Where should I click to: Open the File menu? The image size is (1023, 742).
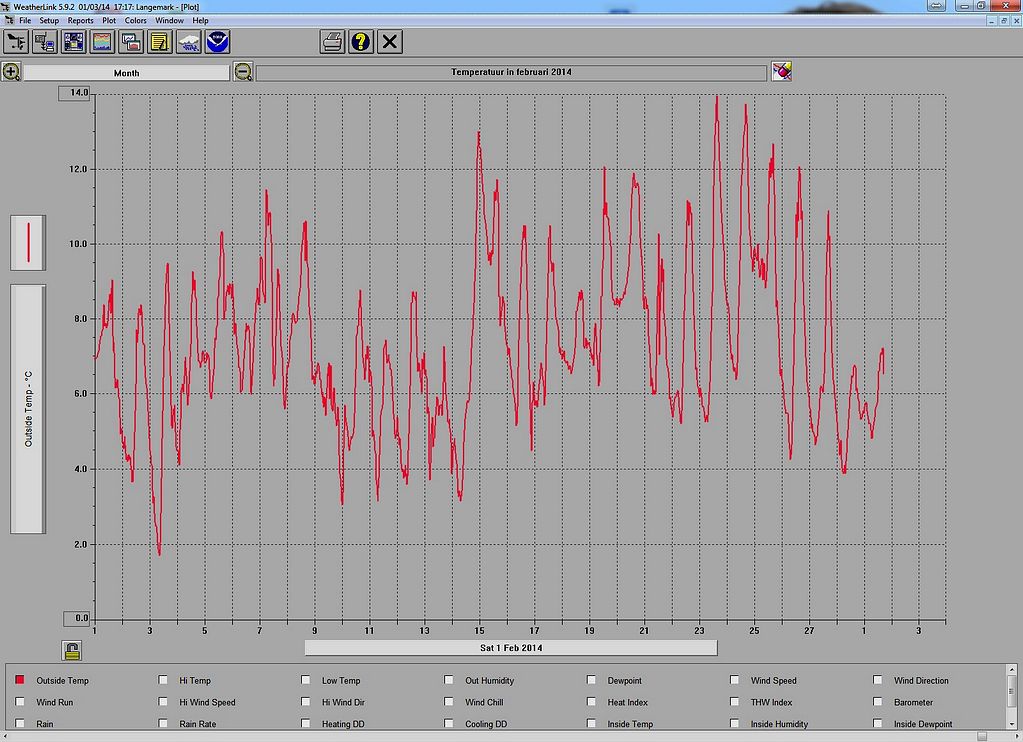(x=25, y=20)
